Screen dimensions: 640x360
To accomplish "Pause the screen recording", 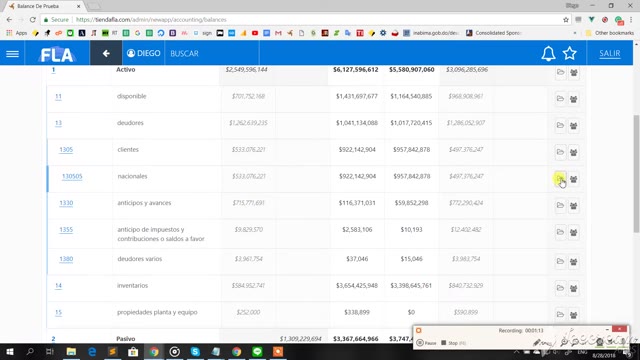I will [x=427, y=343].
